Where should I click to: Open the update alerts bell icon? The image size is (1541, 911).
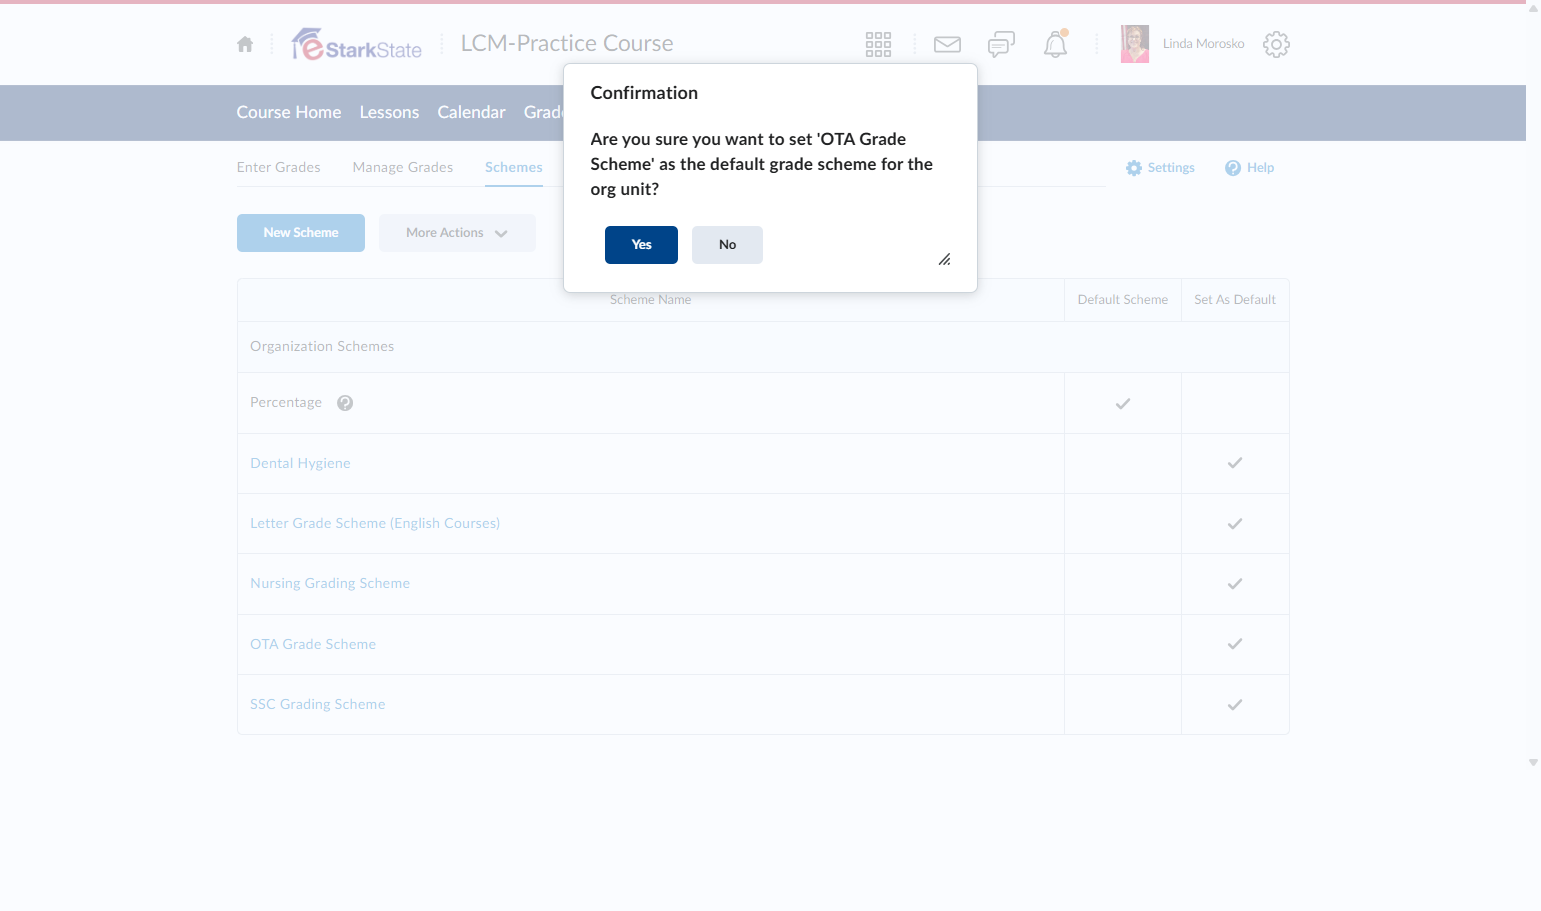point(1056,44)
